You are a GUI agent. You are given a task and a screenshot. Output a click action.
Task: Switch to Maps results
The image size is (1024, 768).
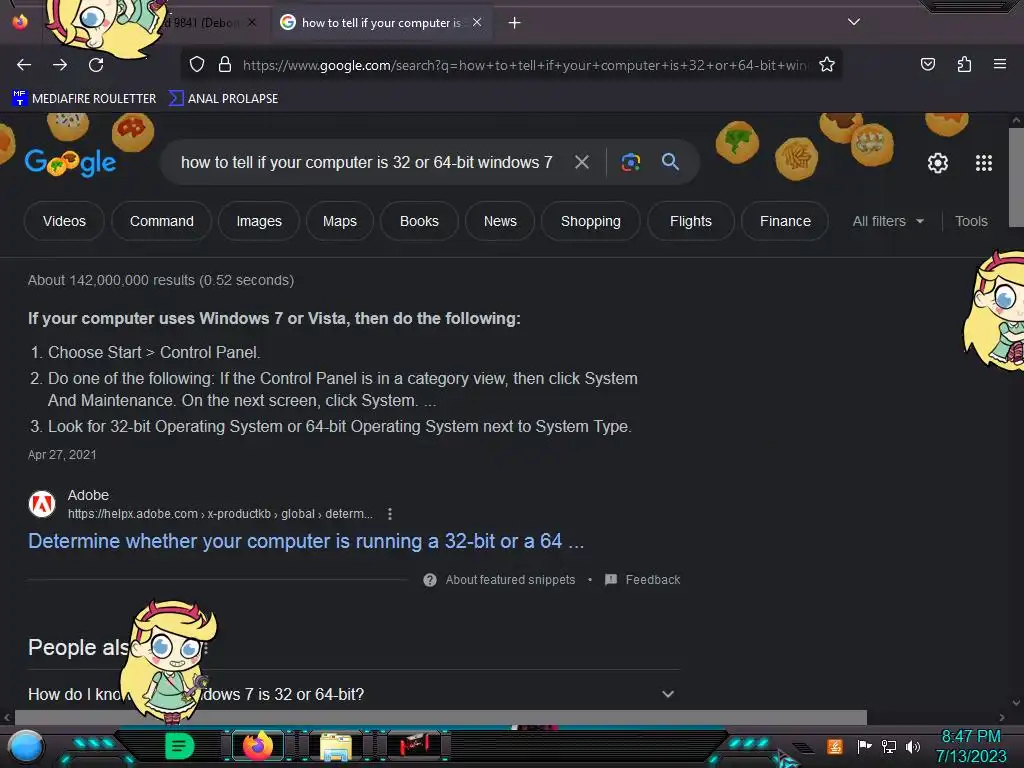pos(340,221)
